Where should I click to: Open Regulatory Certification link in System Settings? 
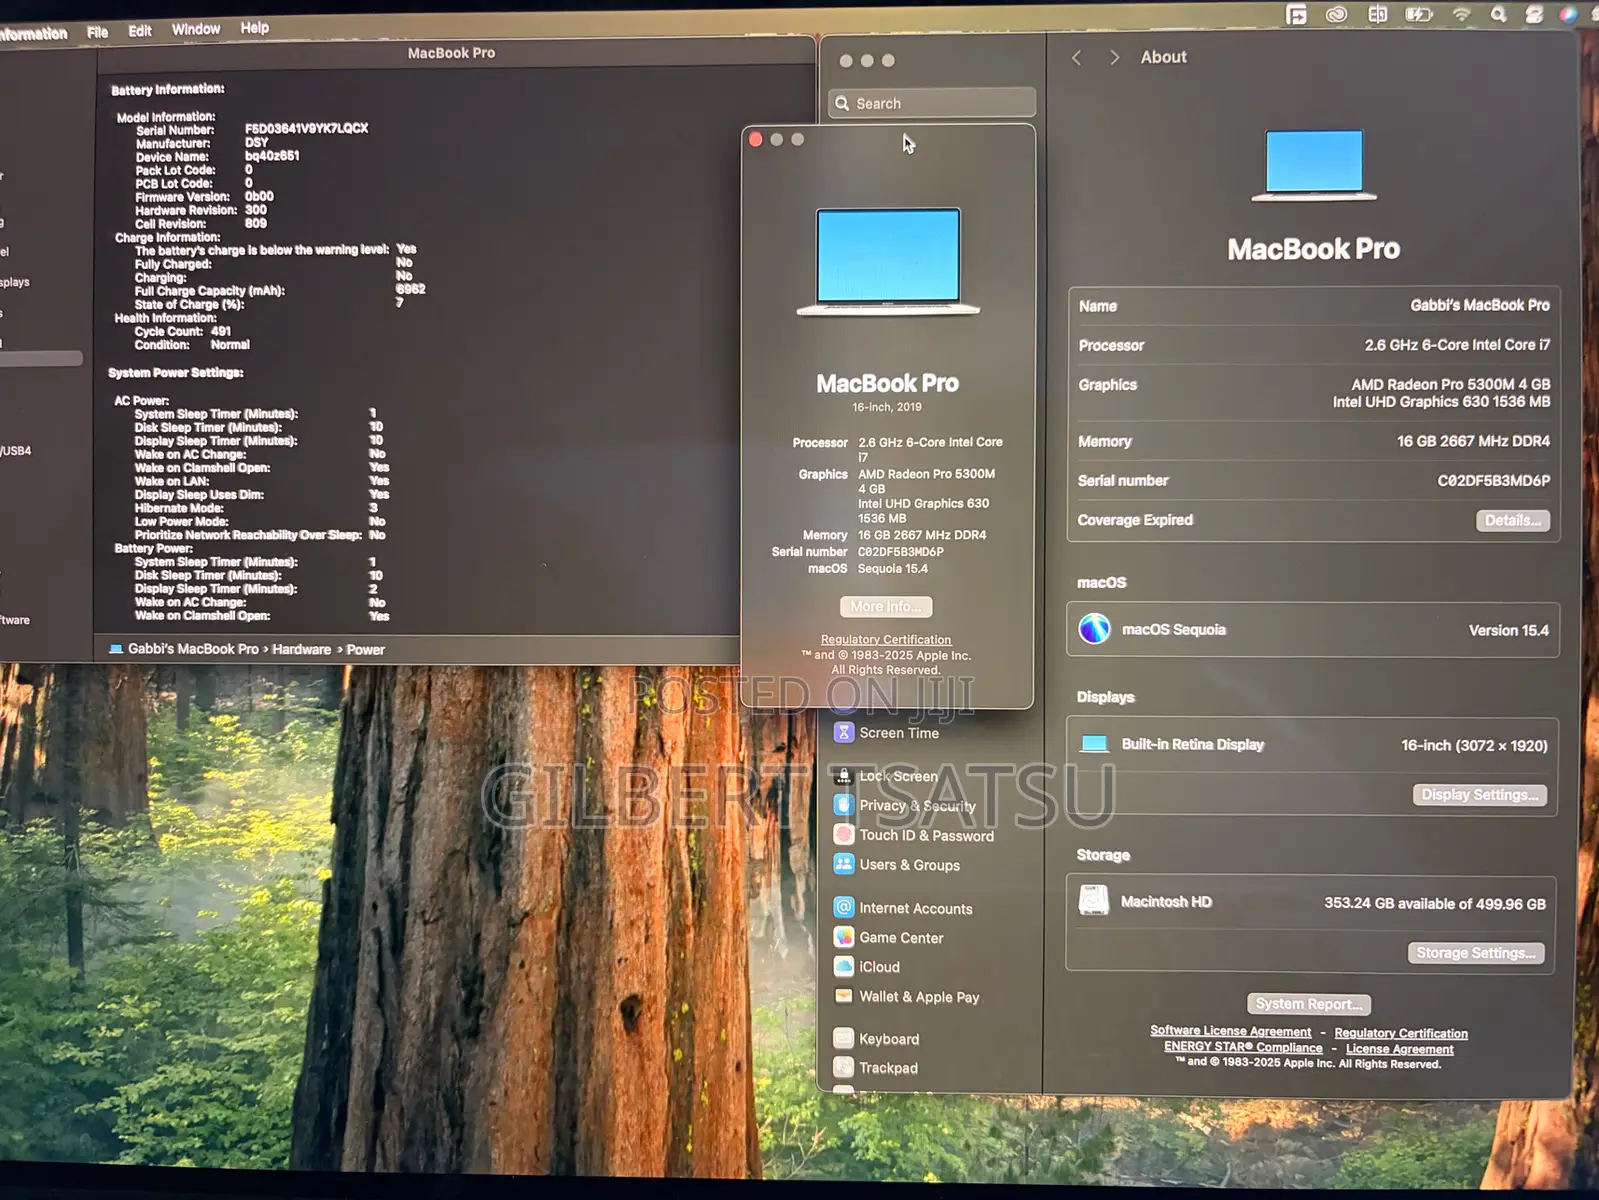1401,1033
